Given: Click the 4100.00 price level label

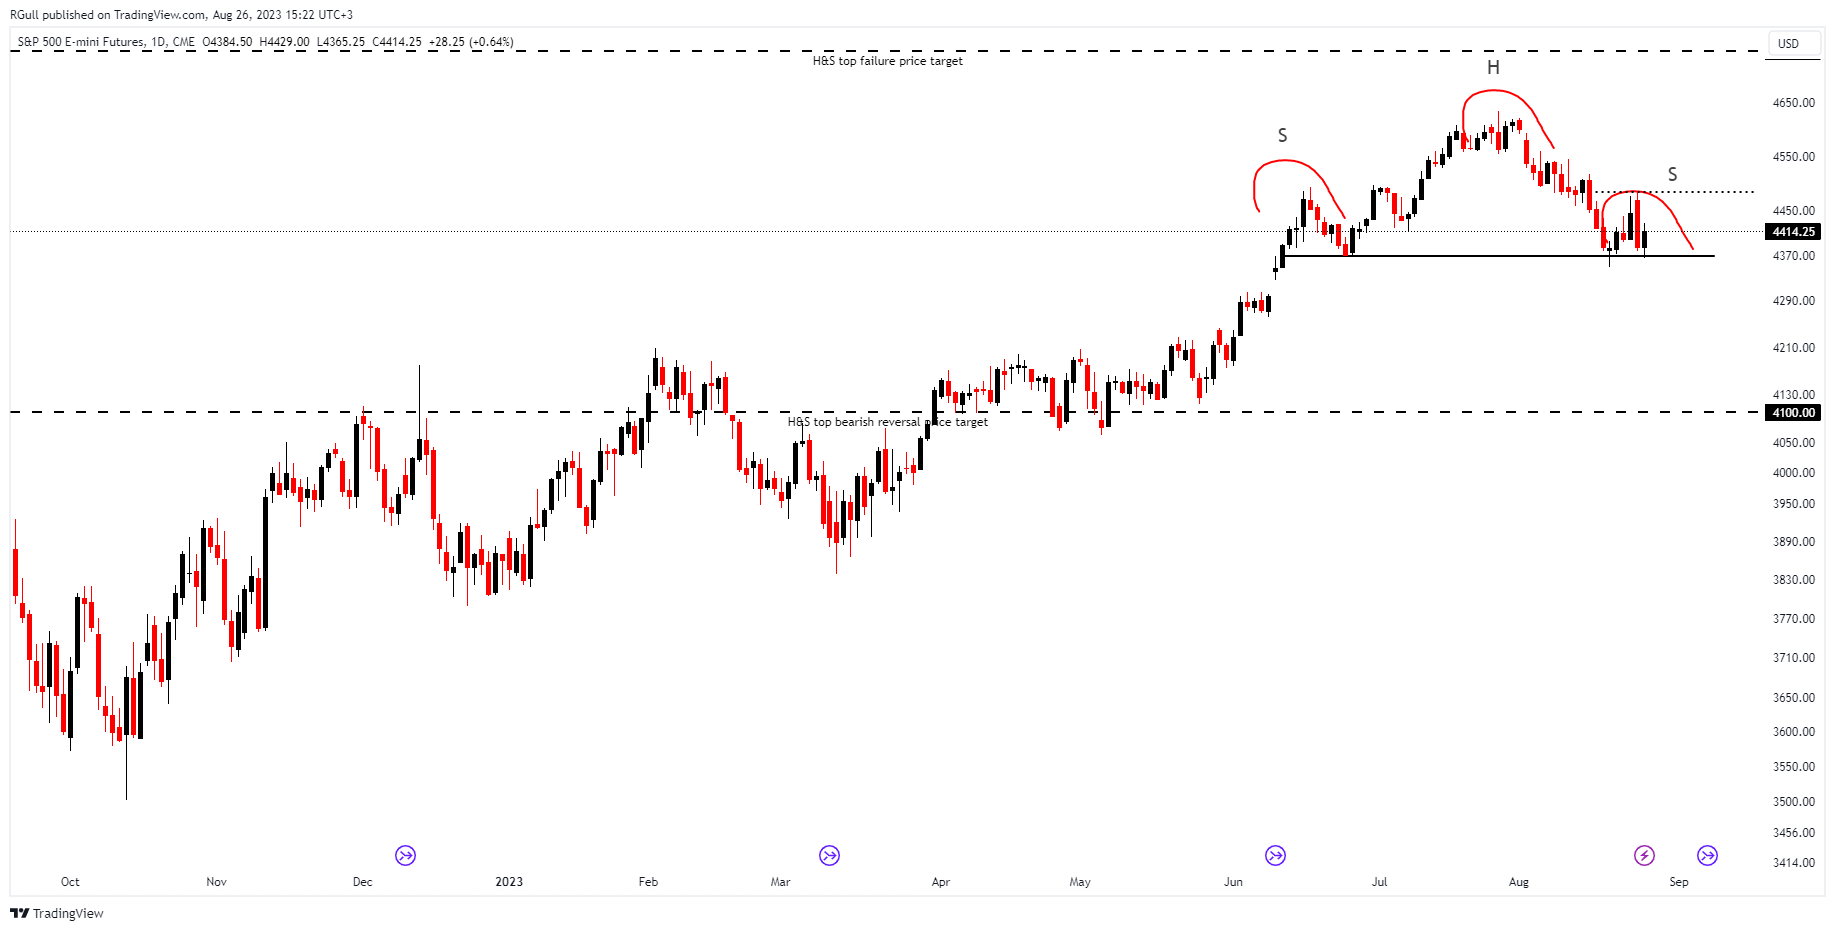Looking at the screenshot, I should click(1793, 412).
